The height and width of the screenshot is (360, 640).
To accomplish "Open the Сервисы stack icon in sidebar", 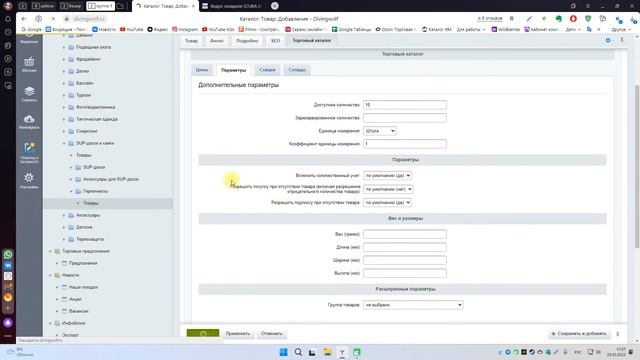I will click(x=29, y=94).
